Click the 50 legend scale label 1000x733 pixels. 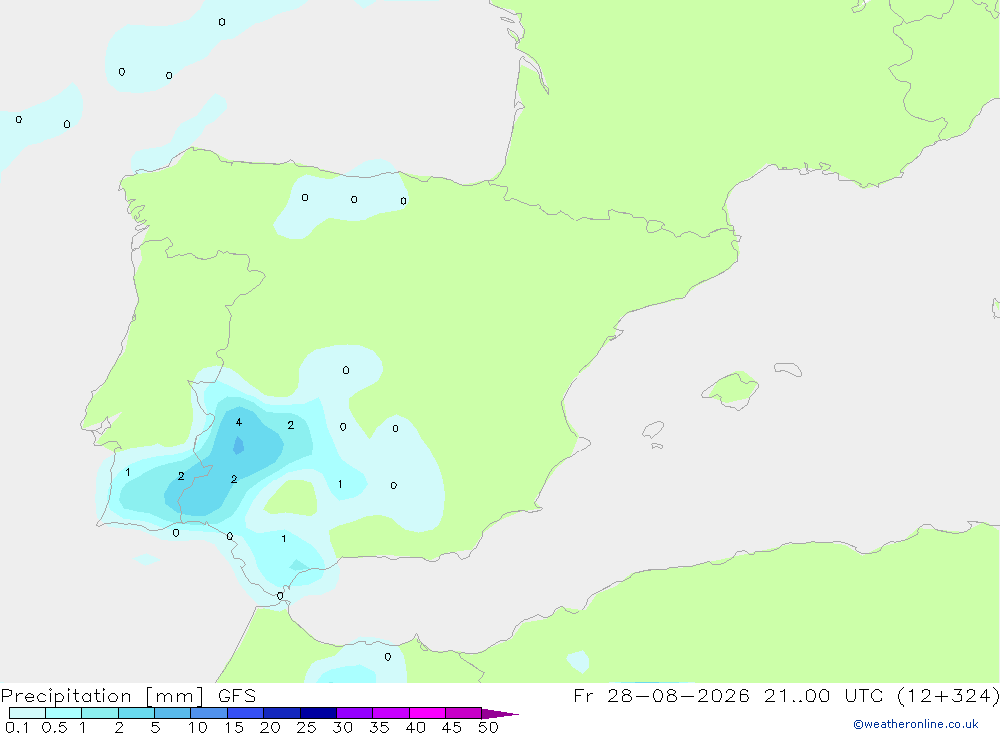coord(488,727)
